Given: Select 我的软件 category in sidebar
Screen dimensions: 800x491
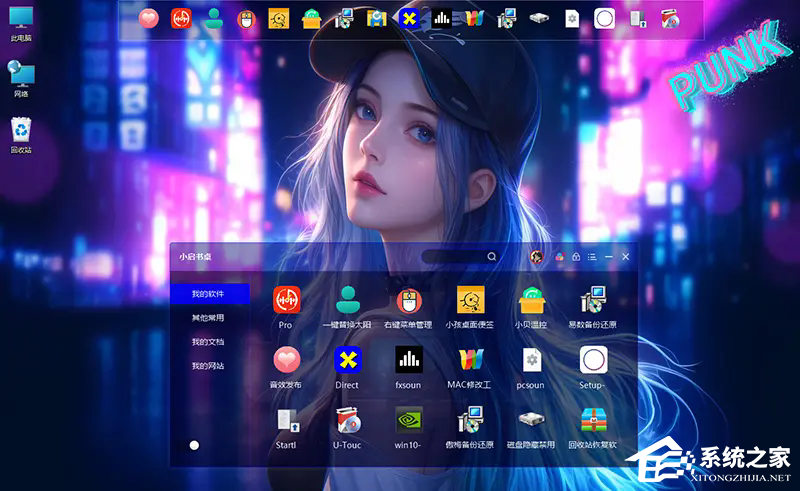Looking at the screenshot, I should (210, 294).
